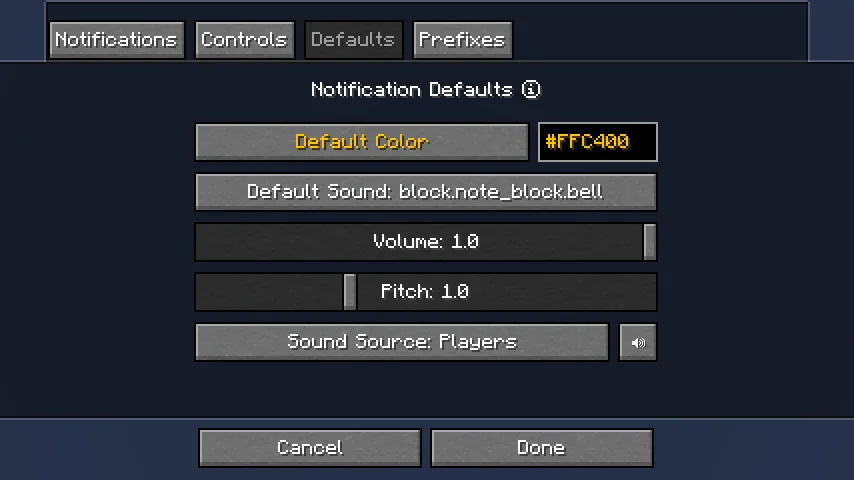Click Done to save settings
The image size is (854, 480).
(542, 448)
